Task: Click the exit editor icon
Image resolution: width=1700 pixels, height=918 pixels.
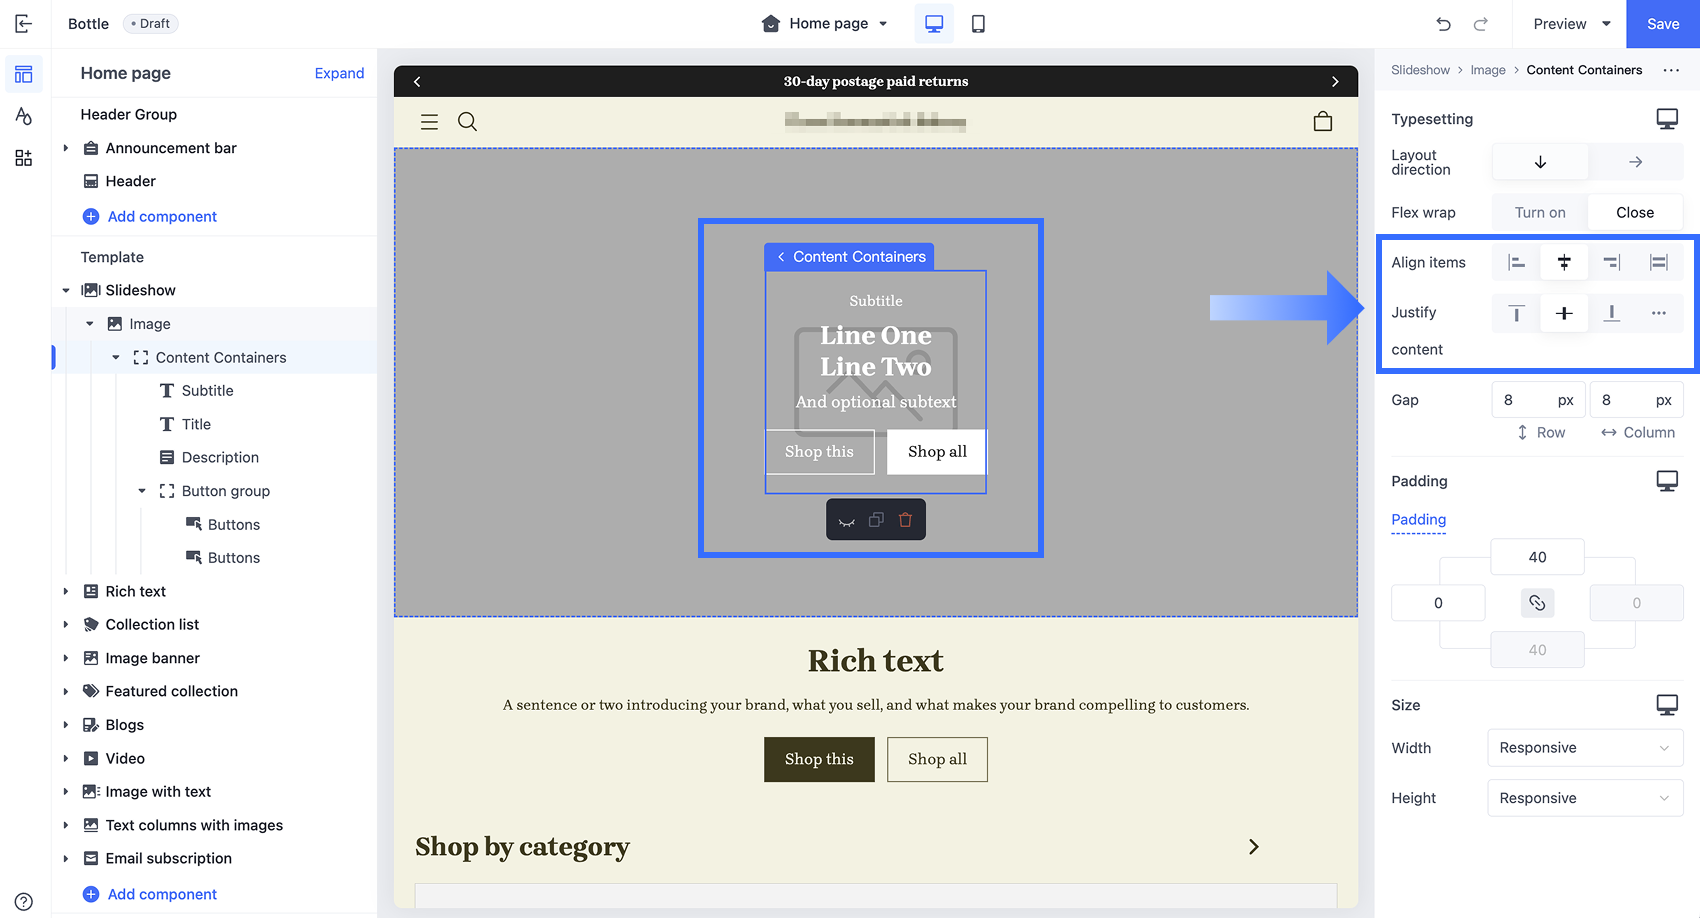Action: pos(24,23)
